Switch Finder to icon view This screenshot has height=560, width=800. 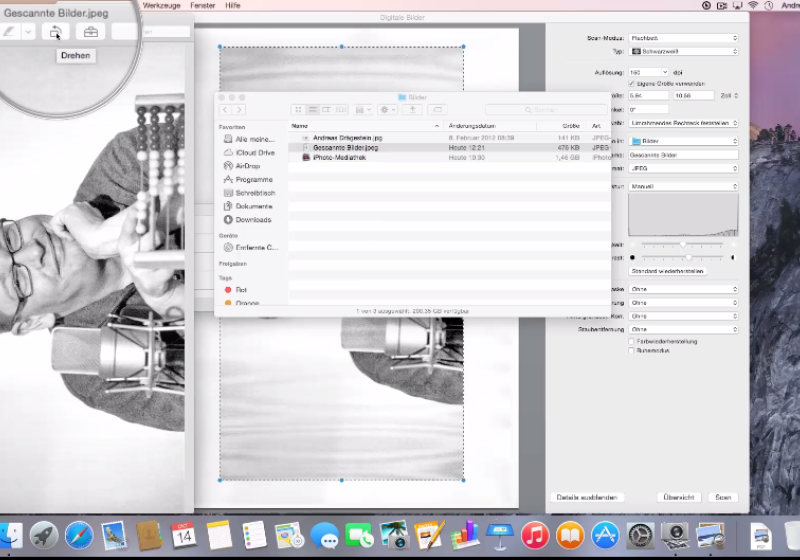(x=298, y=109)
